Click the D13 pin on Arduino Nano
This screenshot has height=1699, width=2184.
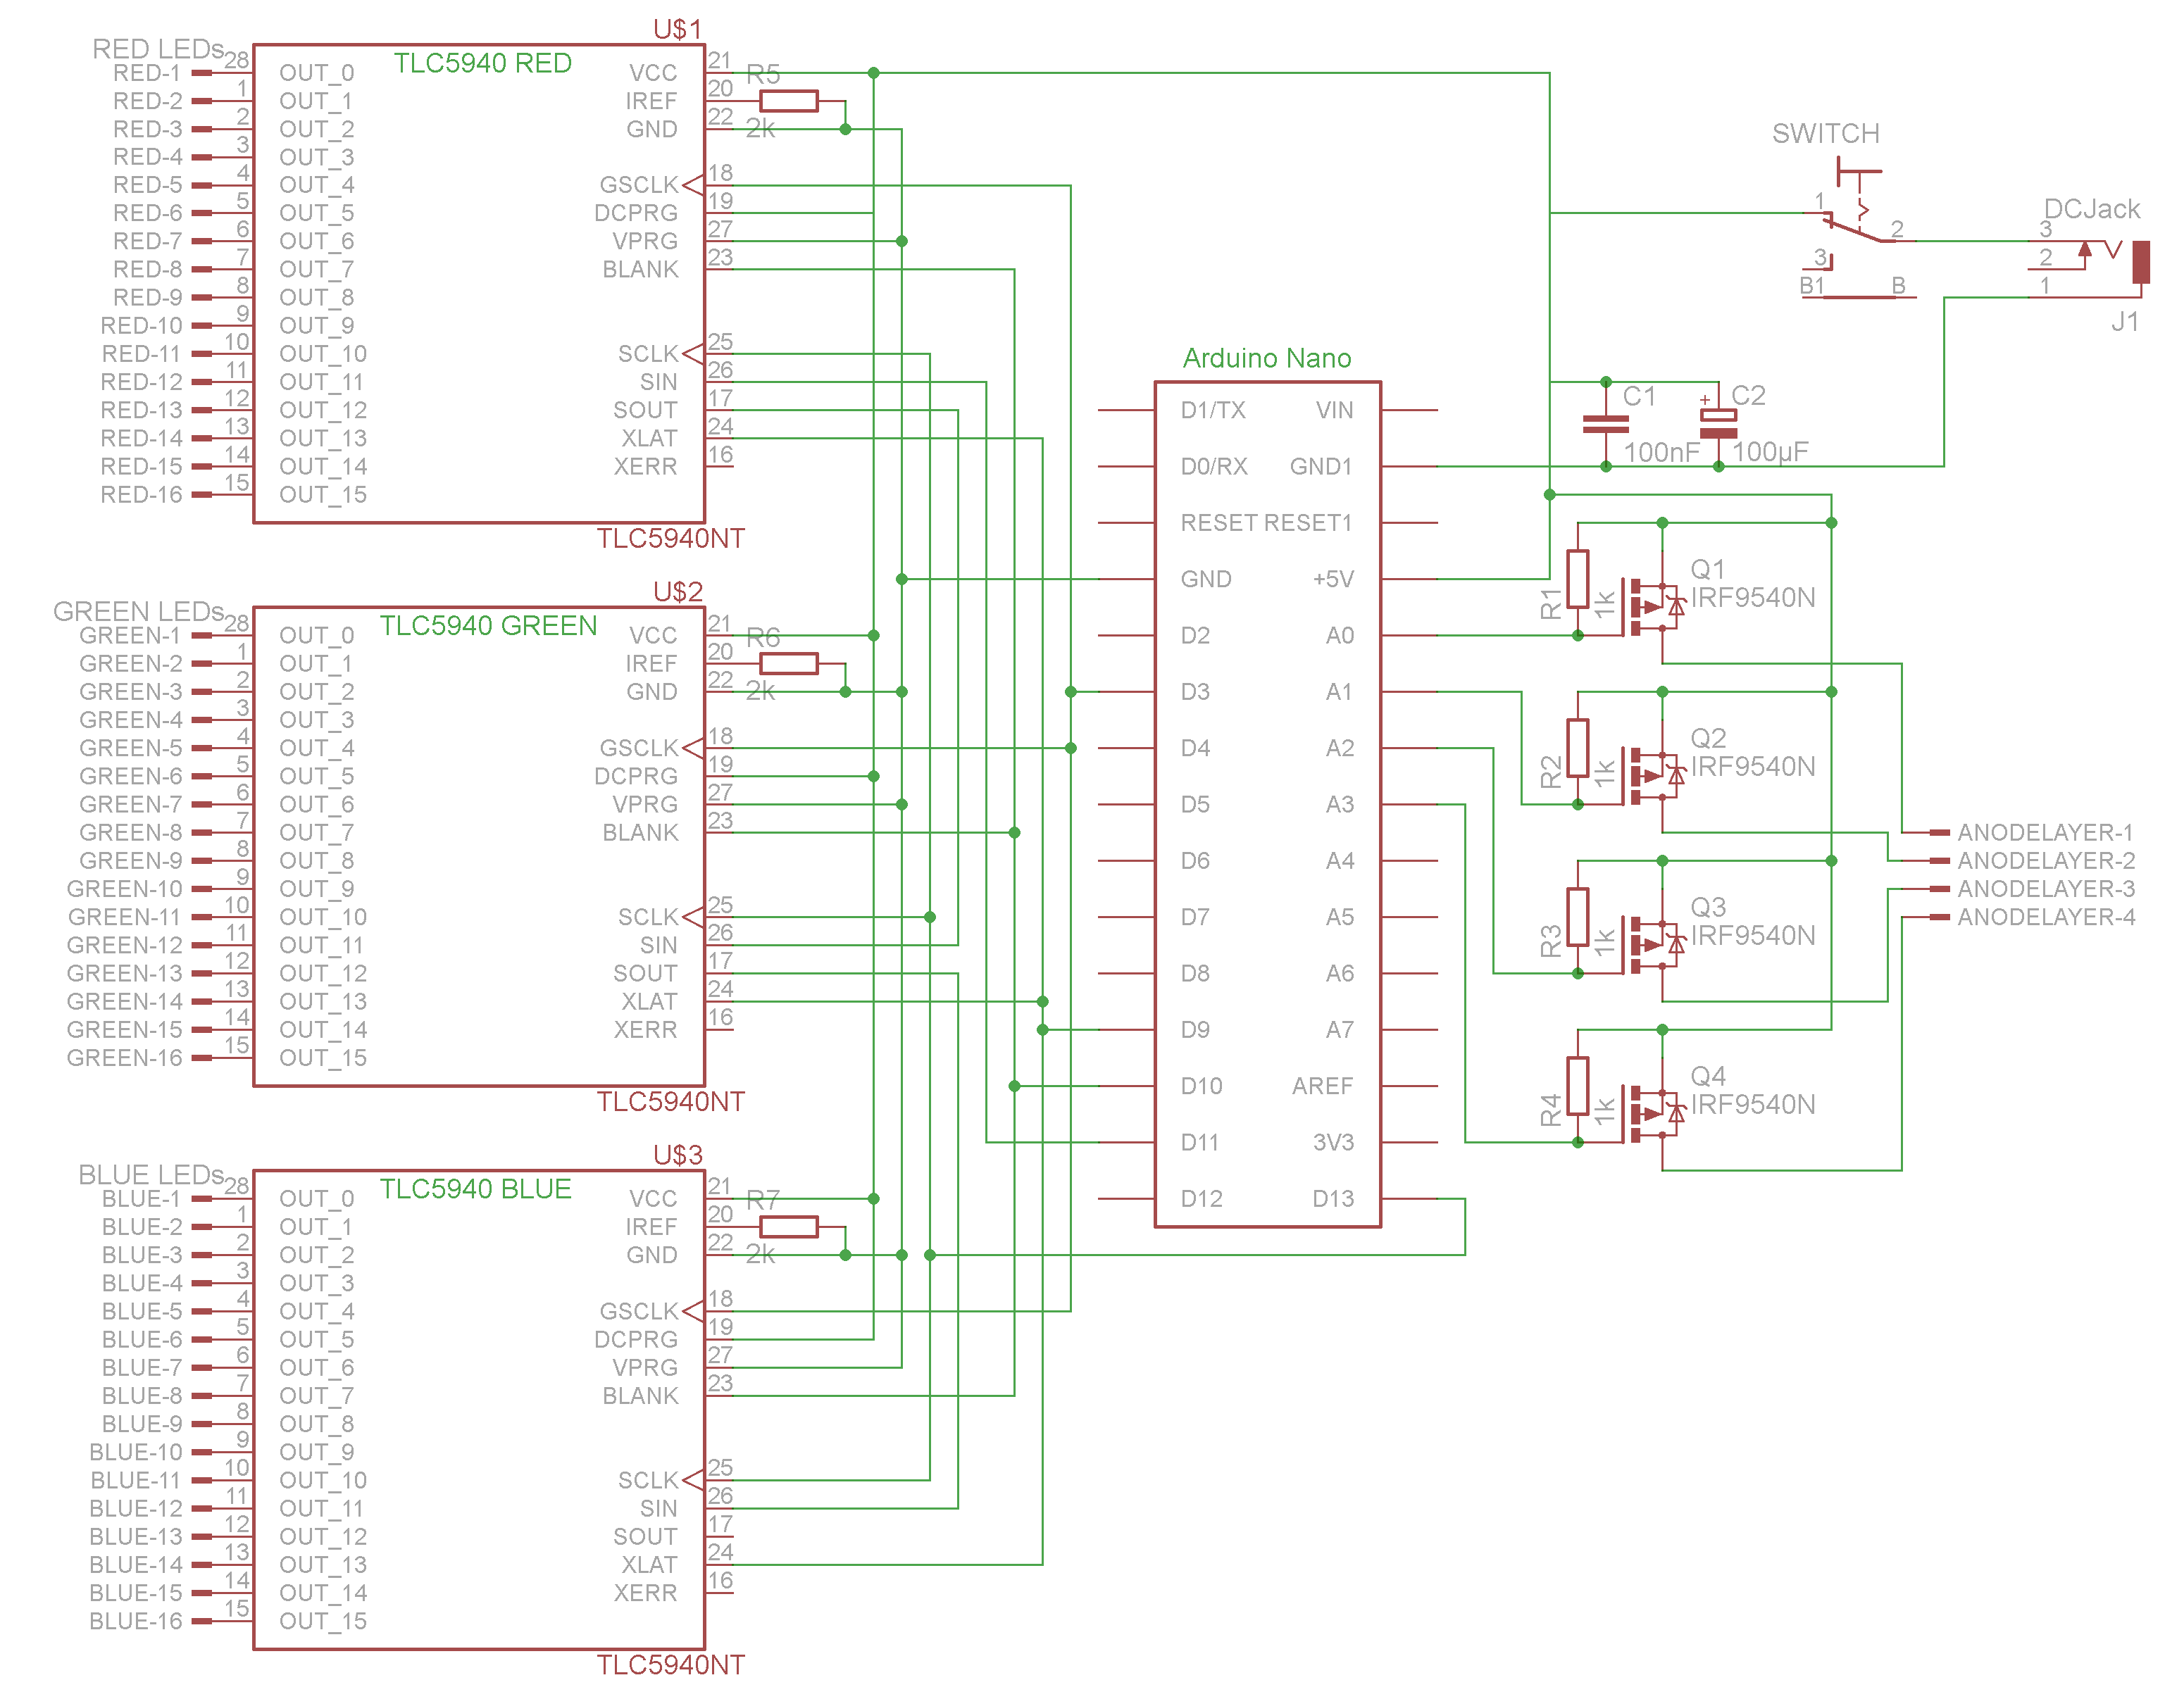1410,1199
